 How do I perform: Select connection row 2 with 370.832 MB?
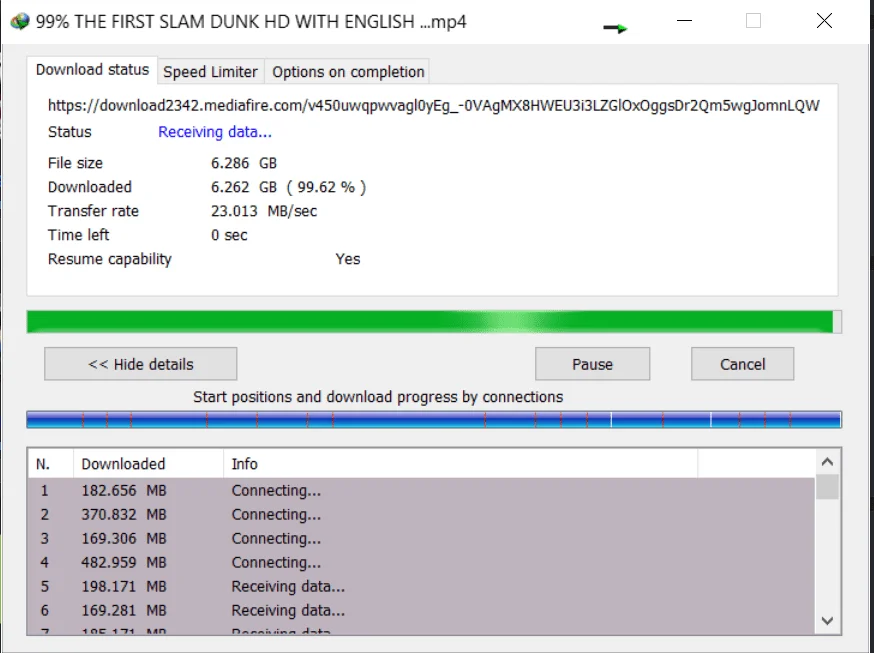421,514
